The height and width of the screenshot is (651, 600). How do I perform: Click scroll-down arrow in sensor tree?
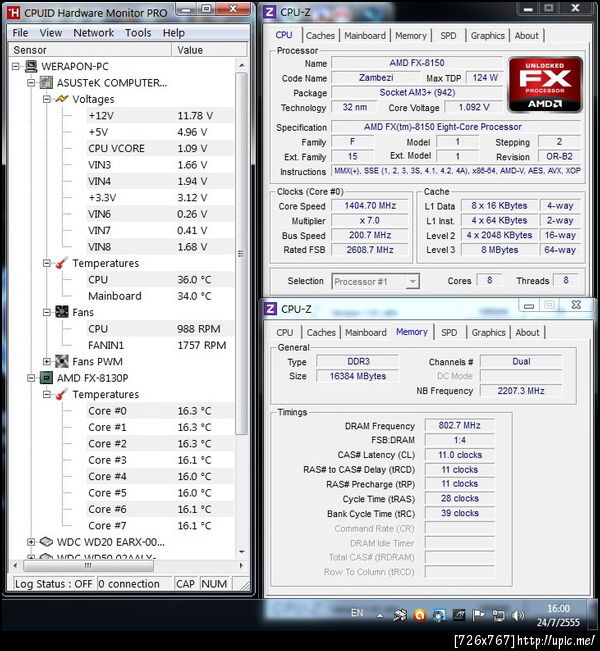241,552
